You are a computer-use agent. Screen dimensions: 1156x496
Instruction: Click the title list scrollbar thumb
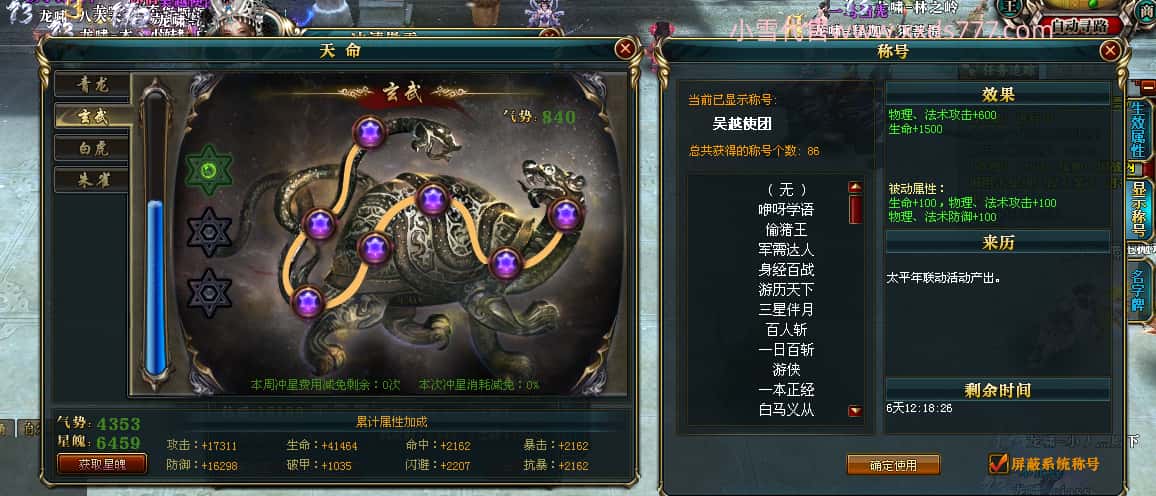(855, 209)
